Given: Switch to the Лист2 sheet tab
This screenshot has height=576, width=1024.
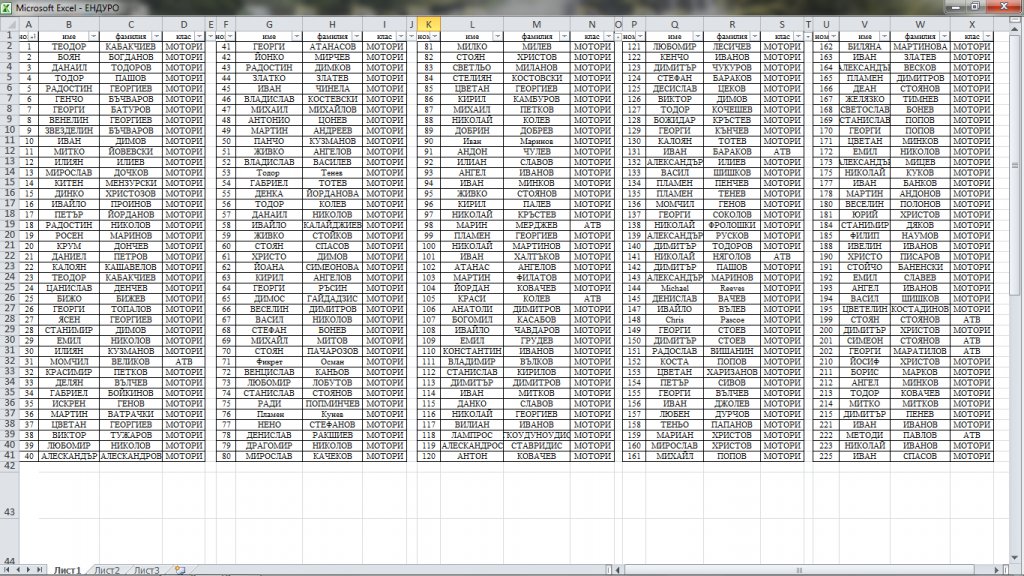Looking at the screenshot, I should click(x=107, y=570).
